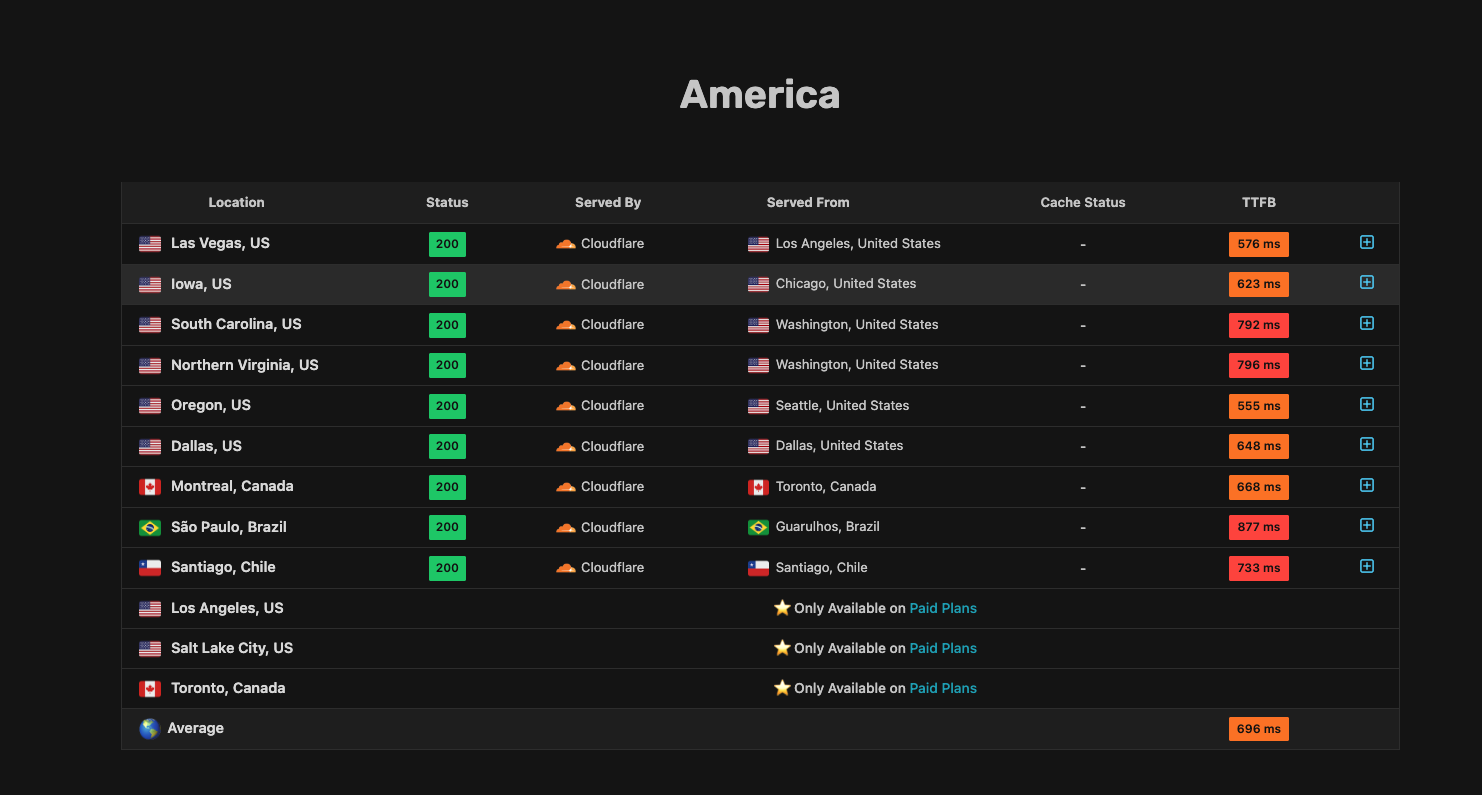The height and width of the screenshot is (795, 1482).
Task: Click the Cloudflare logo in the Las Vegas row
Action: pos(566,244)
